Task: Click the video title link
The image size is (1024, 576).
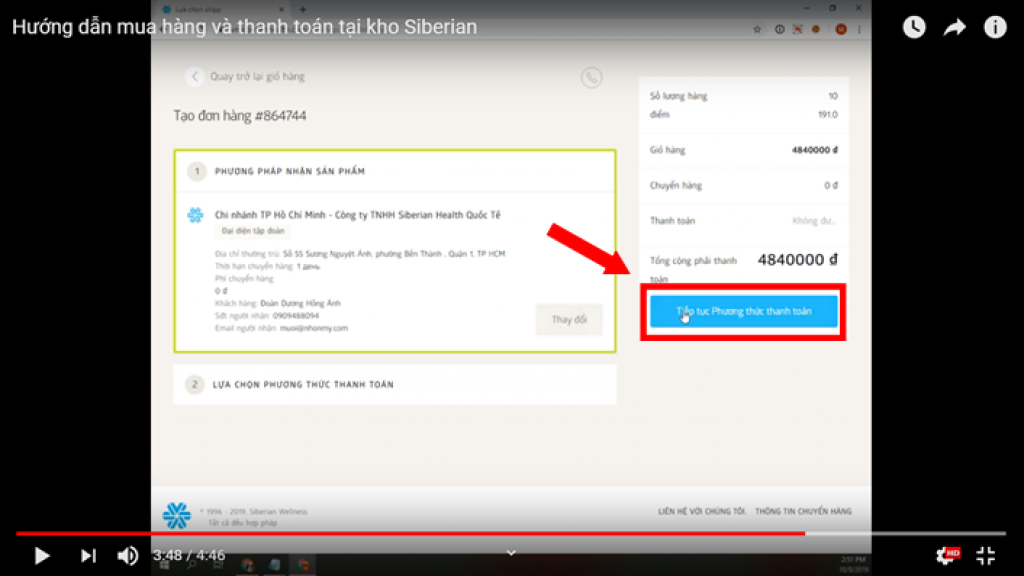Action: coord(244,27)
